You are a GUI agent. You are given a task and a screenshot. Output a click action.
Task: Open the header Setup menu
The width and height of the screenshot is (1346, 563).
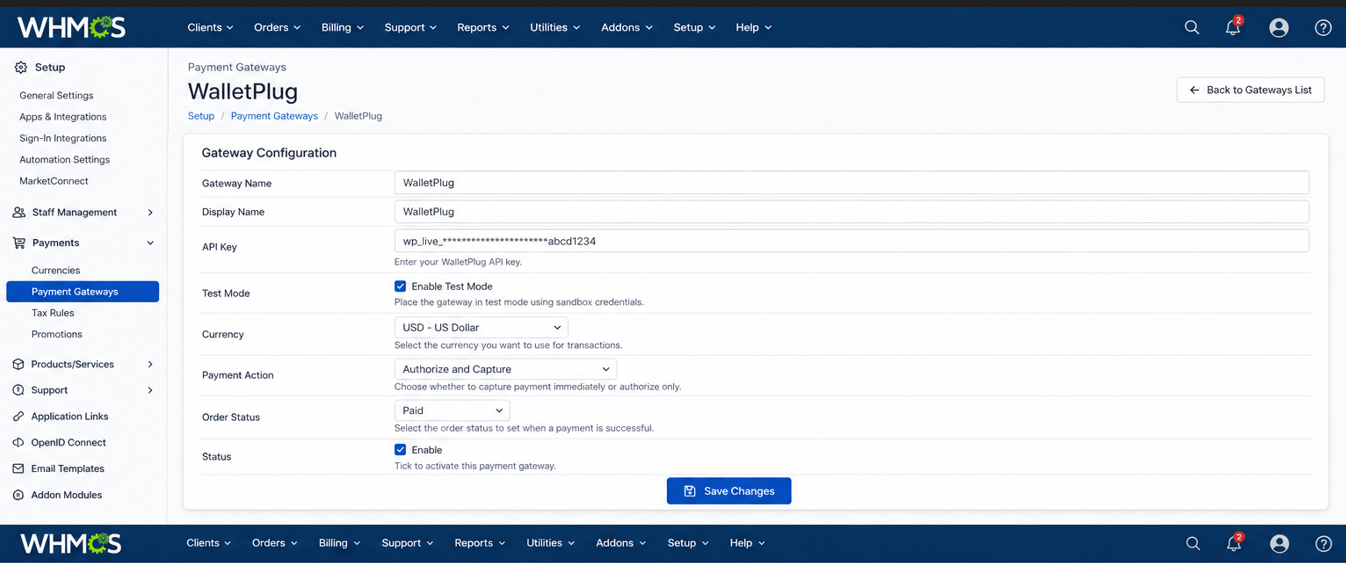tap(694, 27)
